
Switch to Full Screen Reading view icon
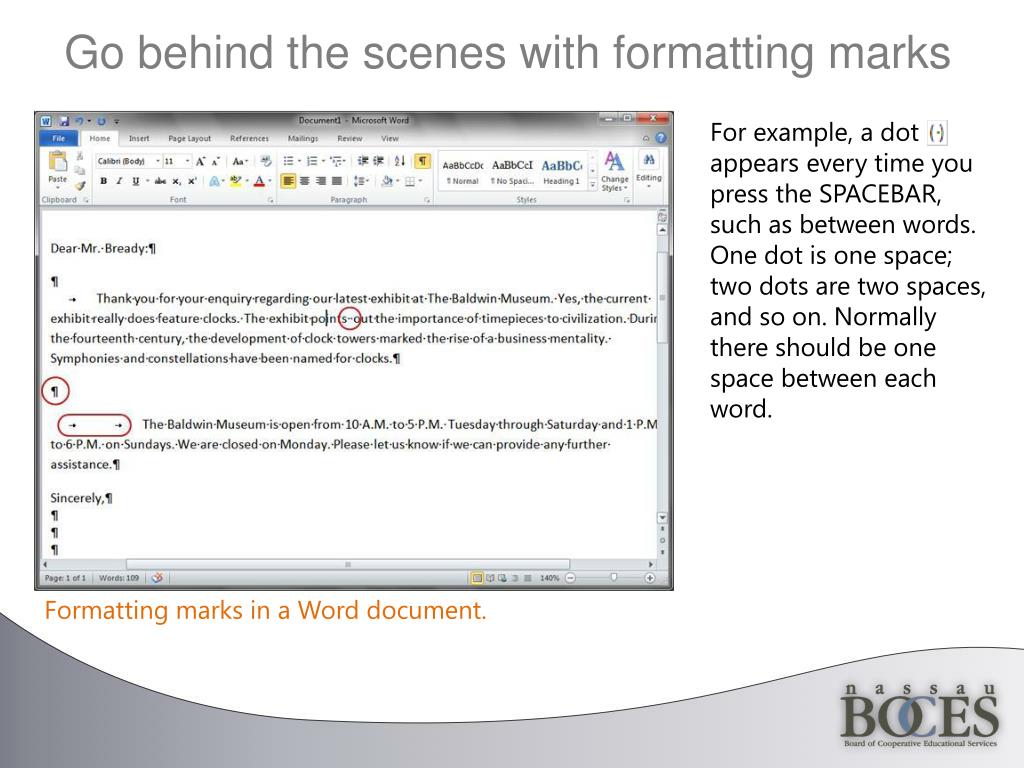coord(490,578)
